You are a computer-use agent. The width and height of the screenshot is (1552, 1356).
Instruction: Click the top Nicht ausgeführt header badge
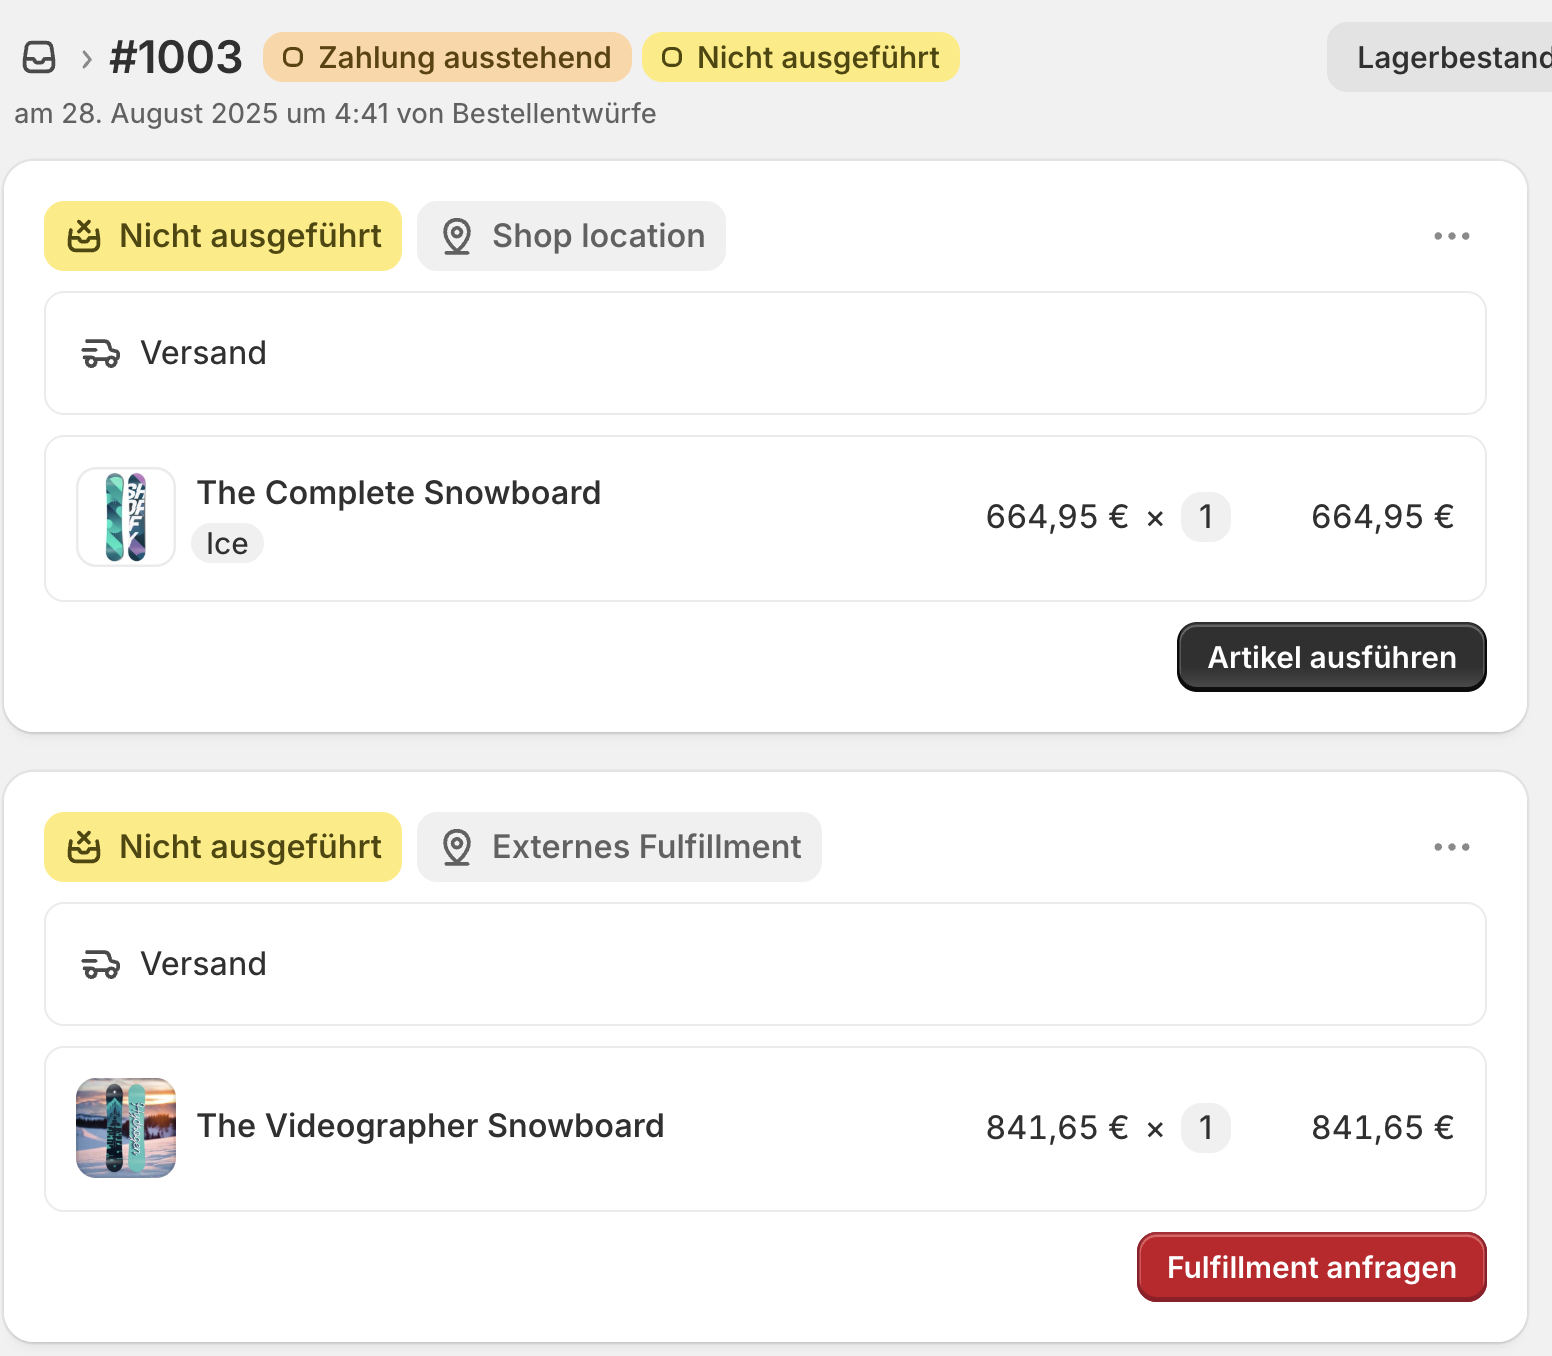(x=800, y=57)
